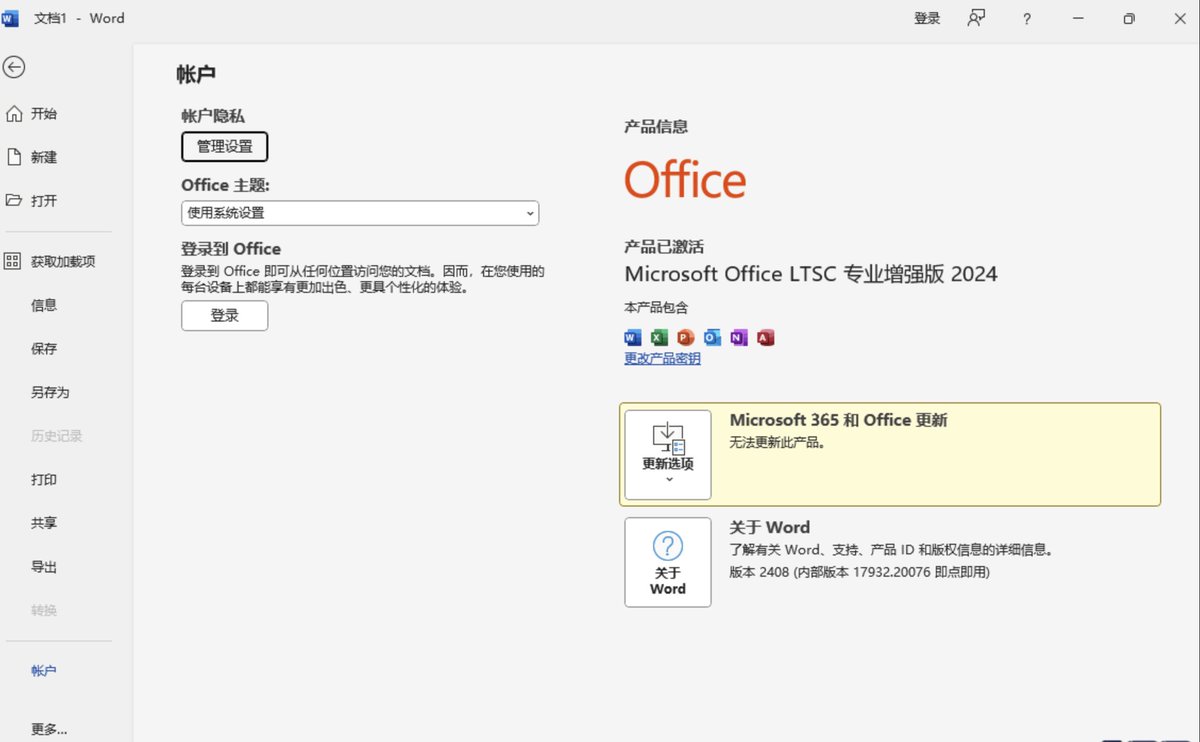Screen dimensions: 1200x742
Task: Click the Access product icon
Action: click(x=766, y=338)
